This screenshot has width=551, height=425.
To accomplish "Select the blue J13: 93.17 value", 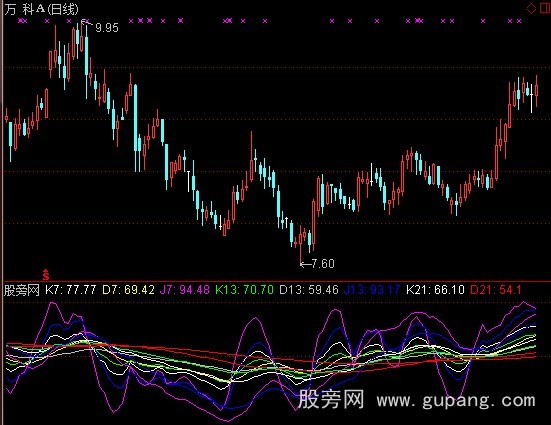I will click(x=372, y=290).
